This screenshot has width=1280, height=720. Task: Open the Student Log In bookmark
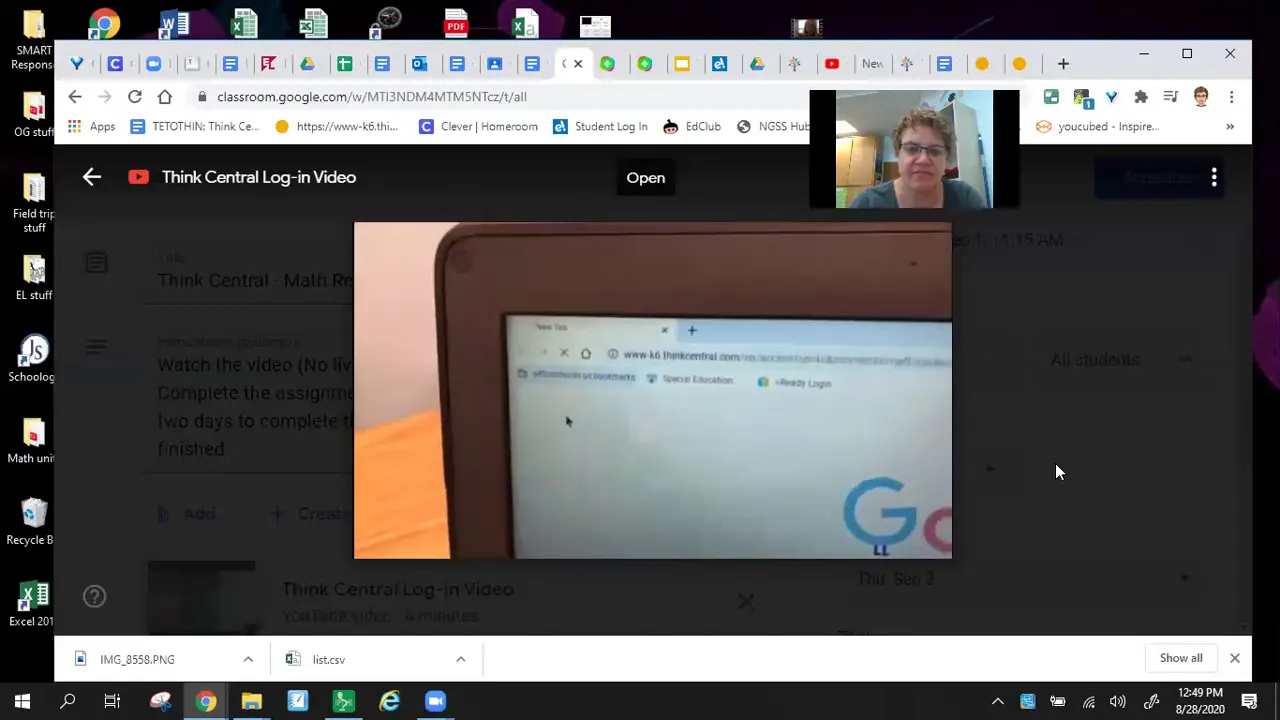point(600,127)
